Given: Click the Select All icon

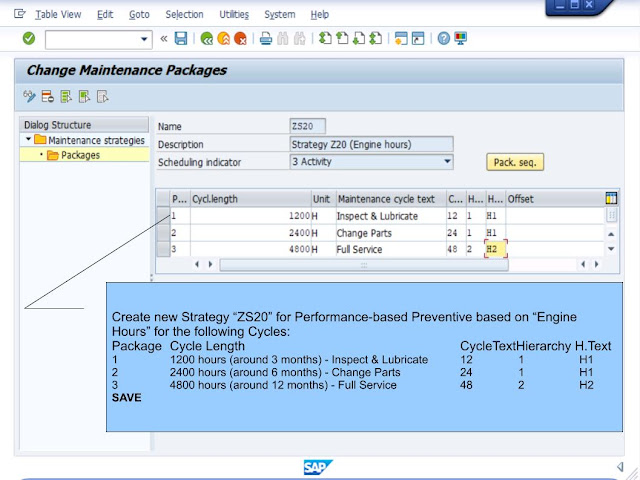Looking at the screenshot, I should [66, 97].
